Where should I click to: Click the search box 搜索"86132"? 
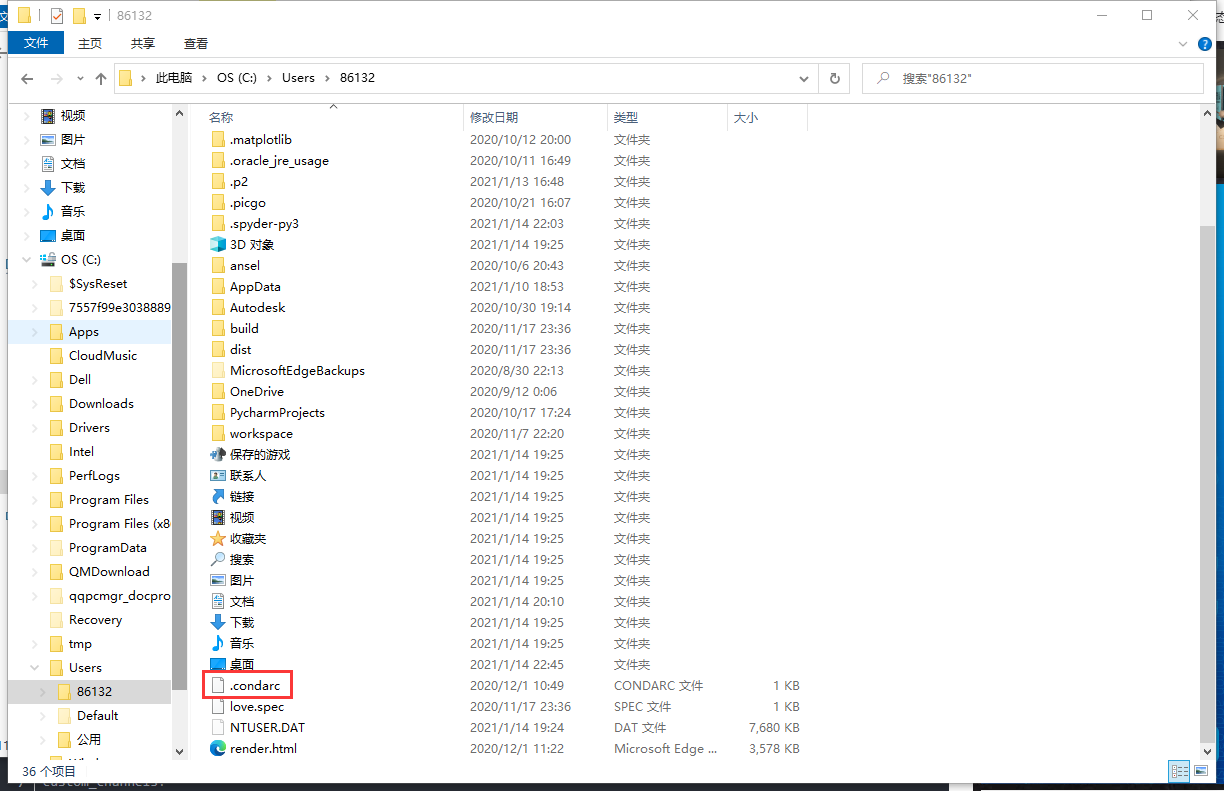[x=1033, y=78]
